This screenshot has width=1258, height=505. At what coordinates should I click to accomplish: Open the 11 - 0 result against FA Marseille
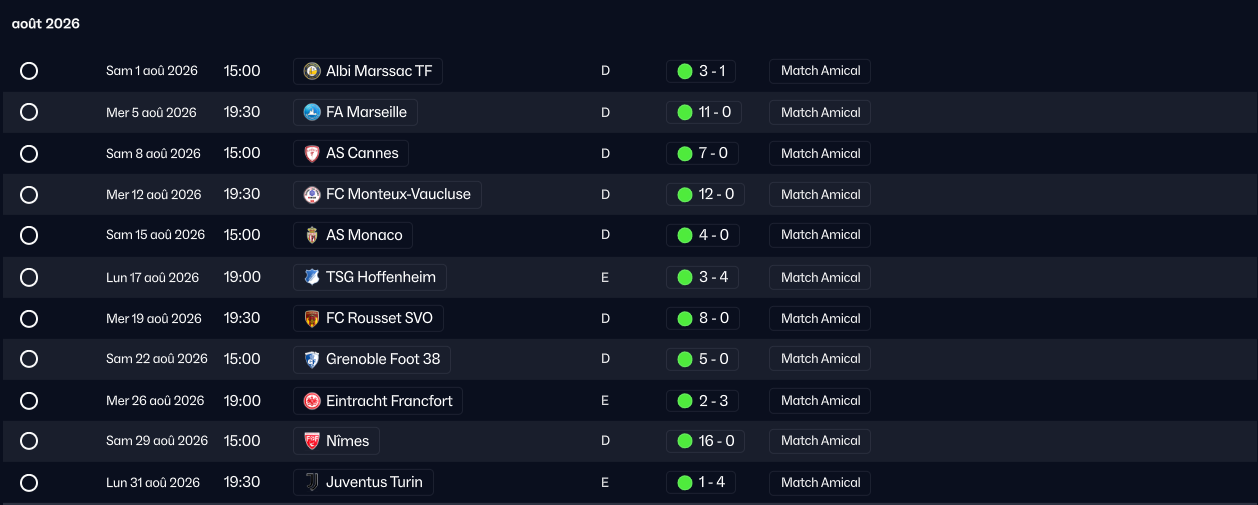[x=714, y=112]
